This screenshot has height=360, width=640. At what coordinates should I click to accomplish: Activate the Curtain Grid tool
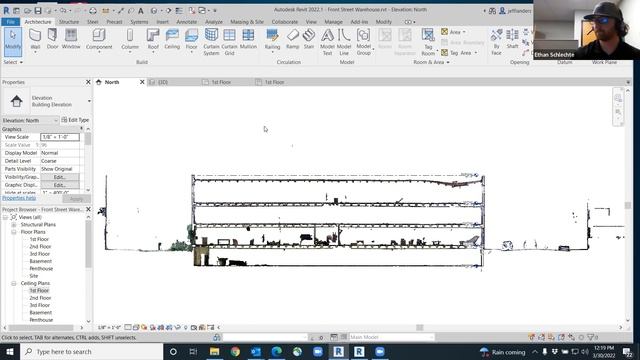[229, 42]
